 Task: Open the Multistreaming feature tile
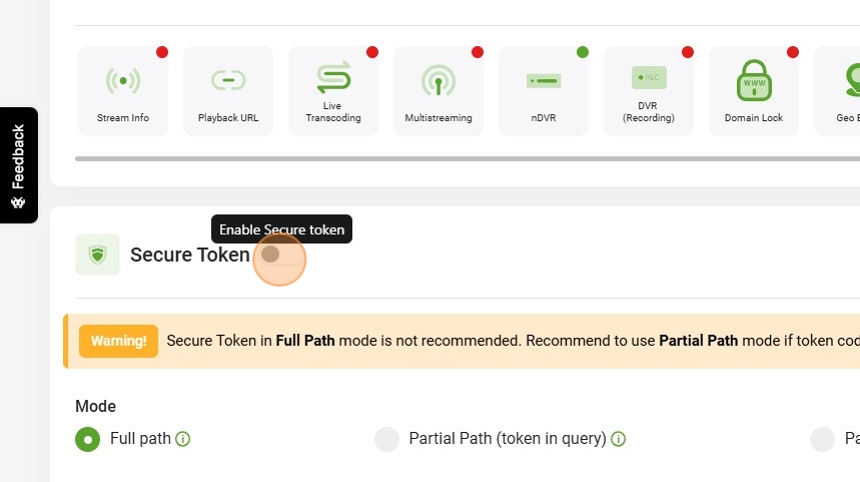pos(438,91)
